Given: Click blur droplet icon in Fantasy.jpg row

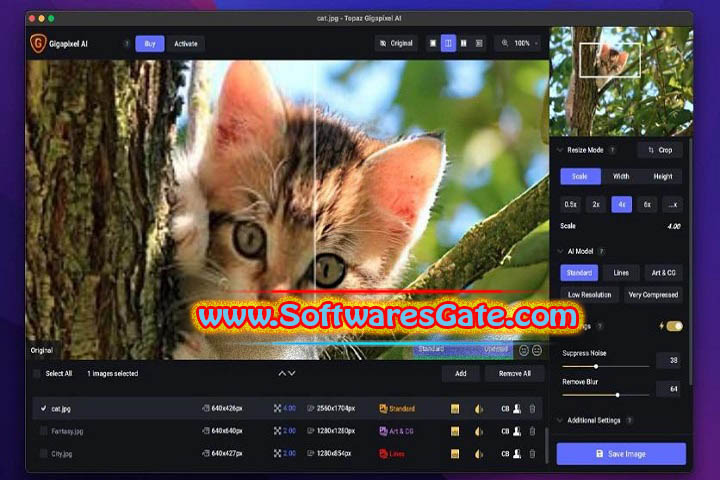Looking at the screenshot, I should click(x=478, y=431).
